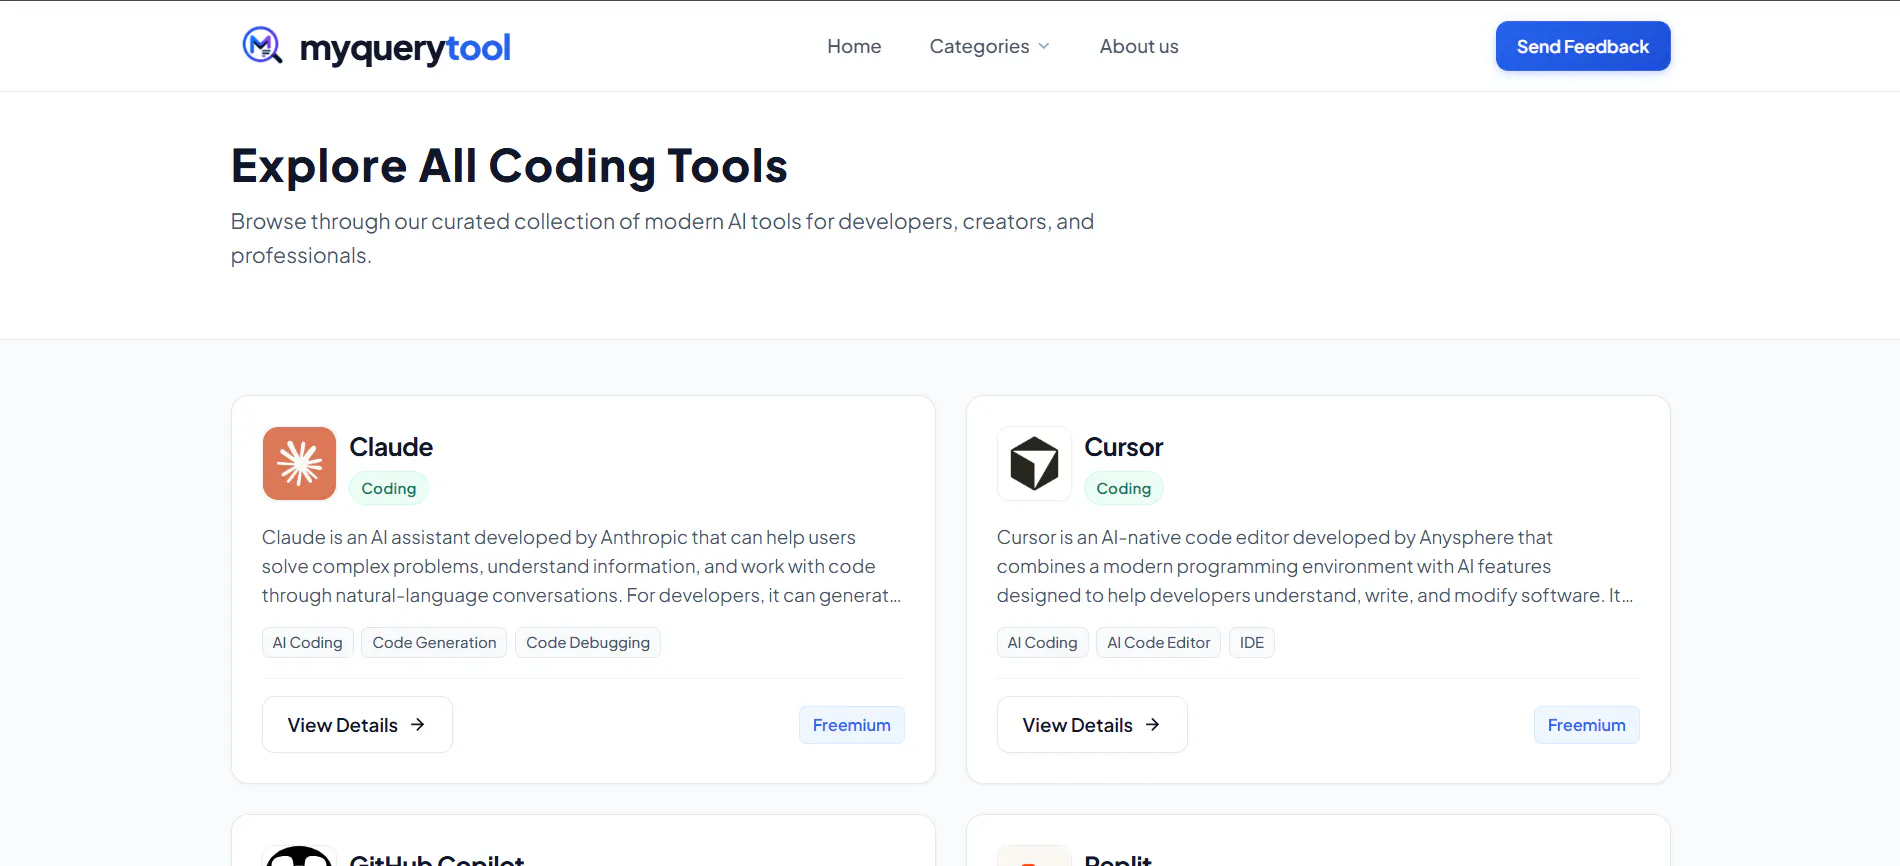Screen dimensions: 1900x866
Task: Click the Freemium badge on Claude card
Action: click(x=852, y=725)
